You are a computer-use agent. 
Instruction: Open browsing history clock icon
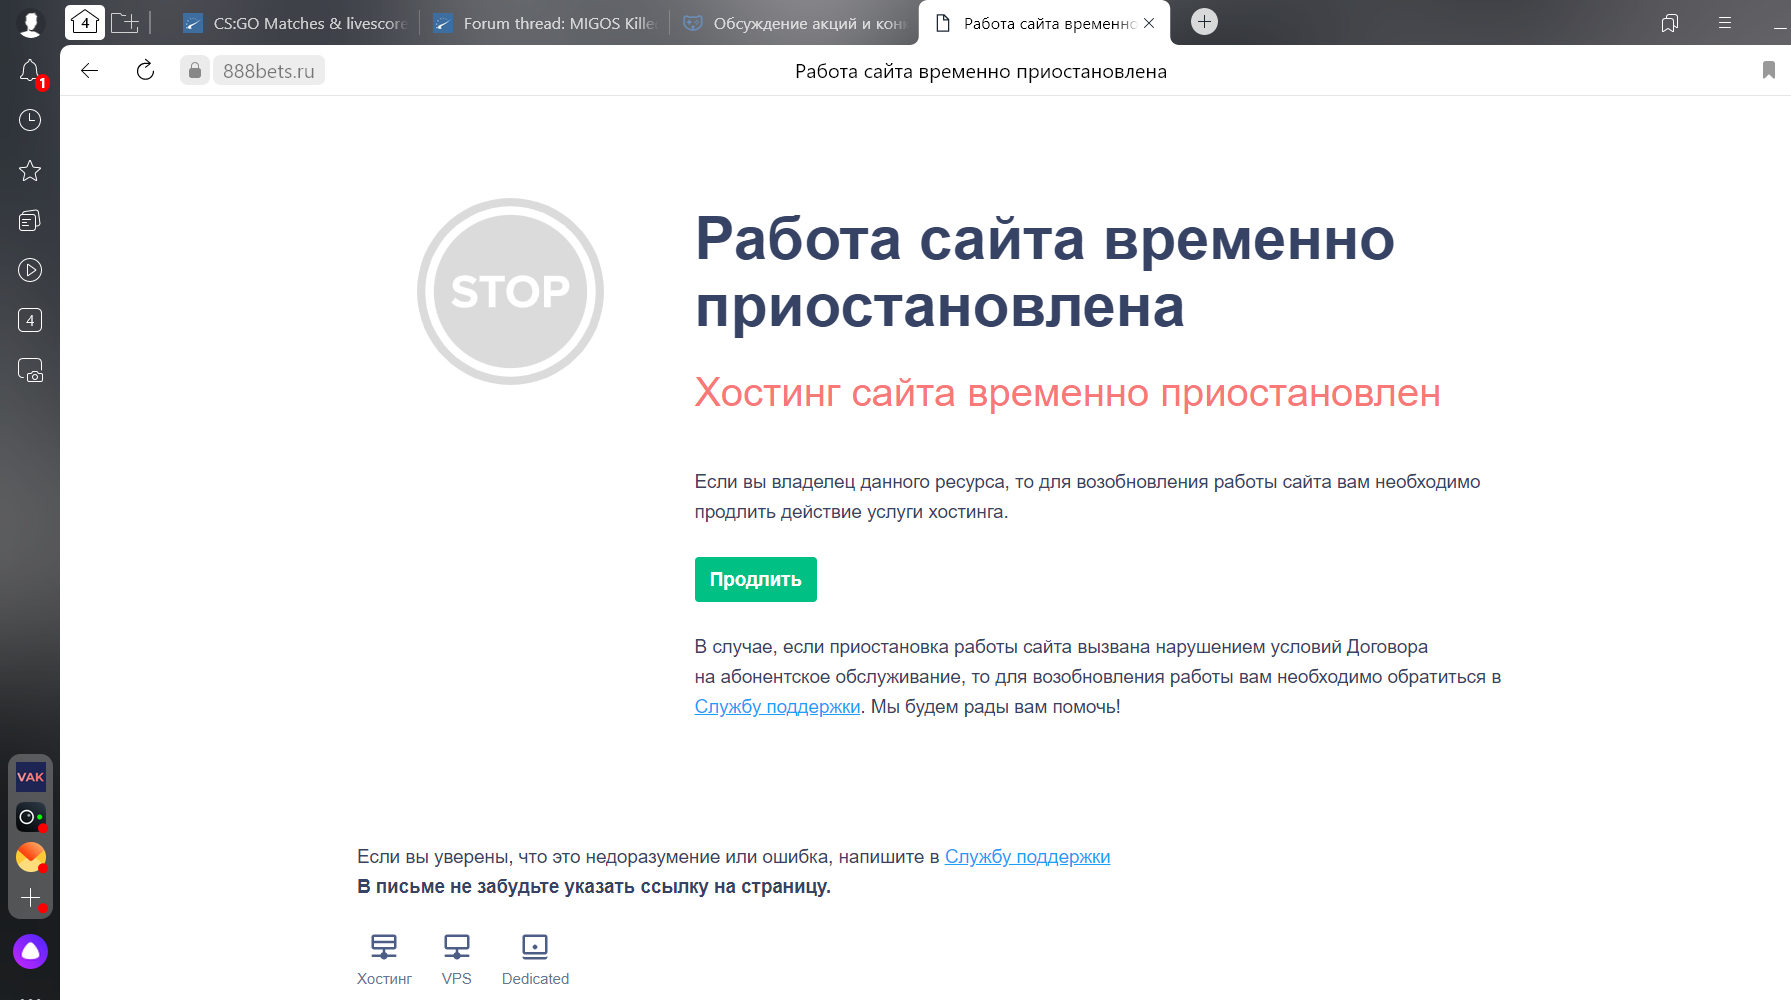coord(30,120)
